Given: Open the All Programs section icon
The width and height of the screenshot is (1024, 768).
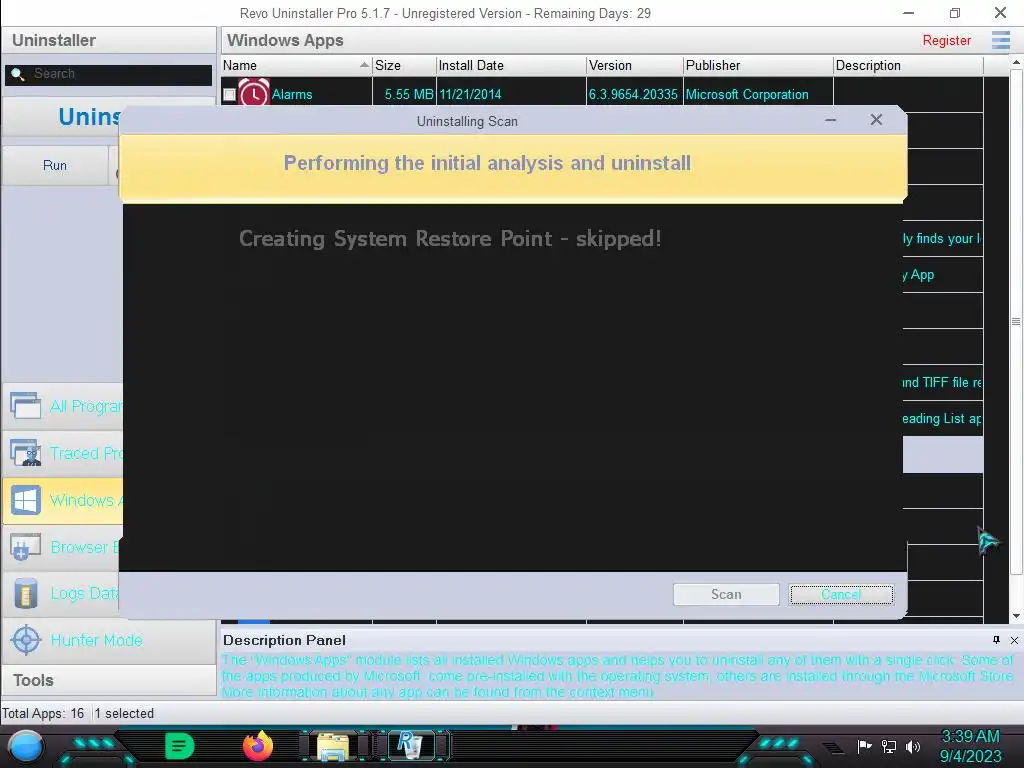Looking at the screenshot, I should click(25, 406).
